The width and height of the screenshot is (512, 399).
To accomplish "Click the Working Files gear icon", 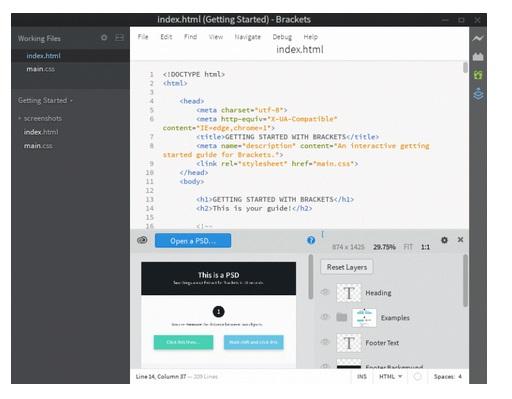I will tap(104, 38).
